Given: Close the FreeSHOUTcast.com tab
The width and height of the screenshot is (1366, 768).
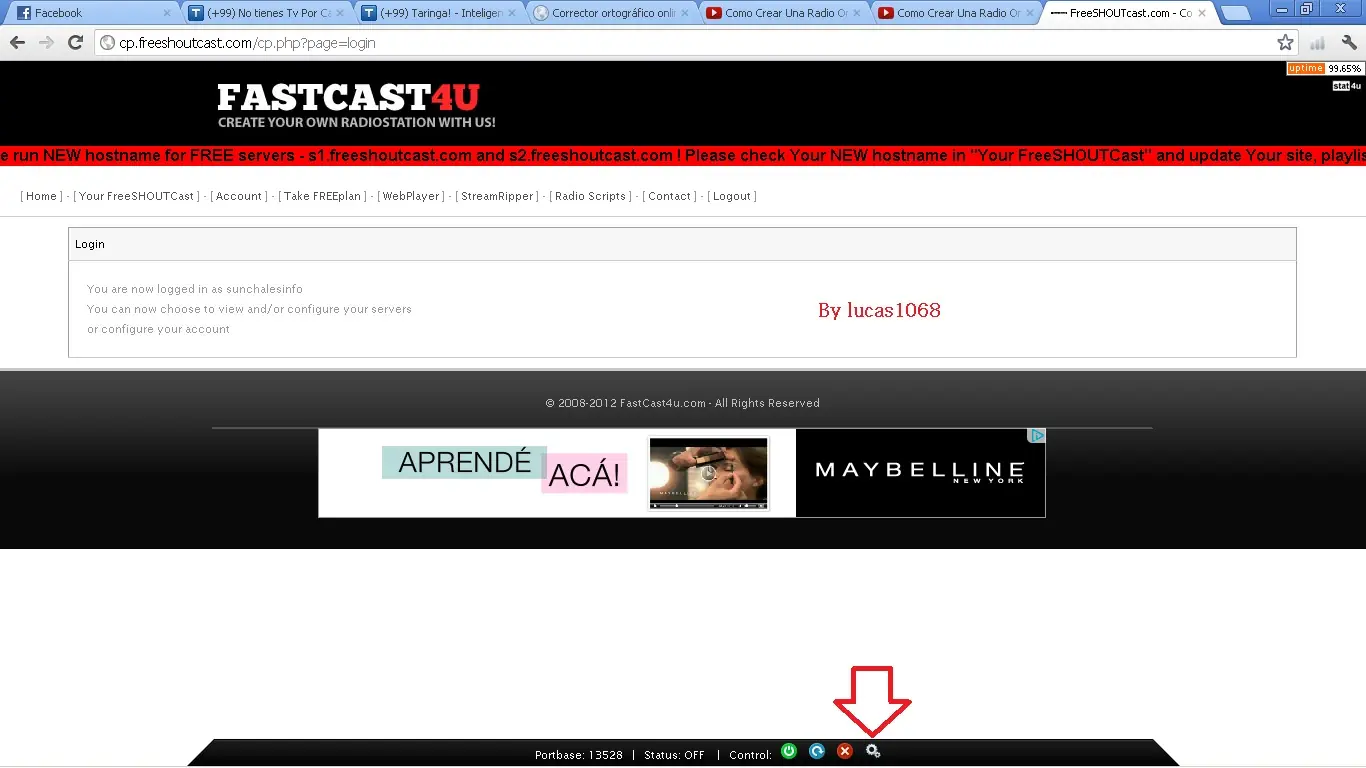Looking at the screenshot, I should 1203,13.
